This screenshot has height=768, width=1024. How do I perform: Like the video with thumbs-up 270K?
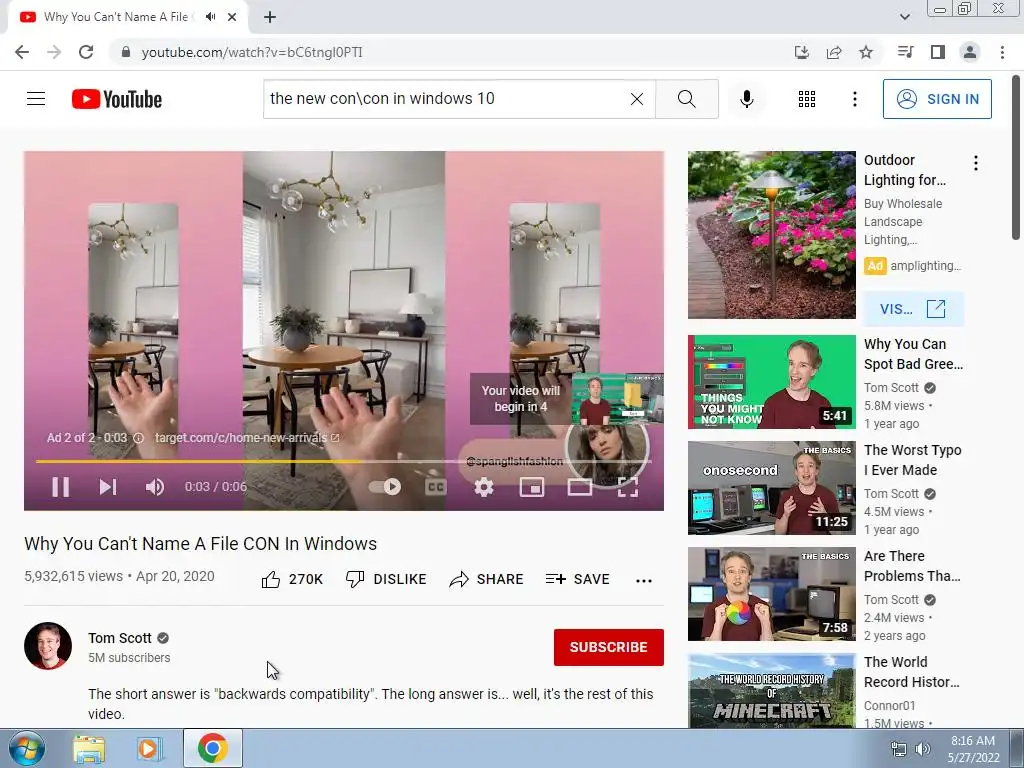292,579
